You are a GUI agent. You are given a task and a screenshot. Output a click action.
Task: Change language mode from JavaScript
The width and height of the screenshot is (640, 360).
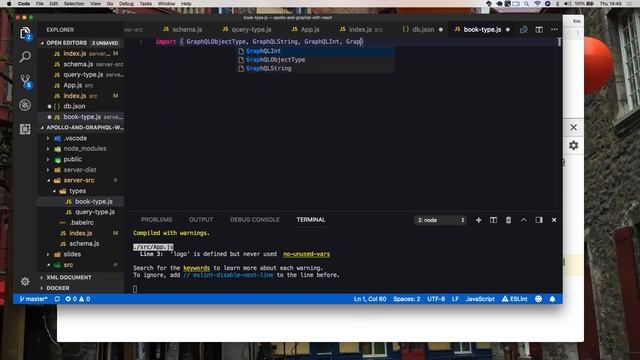(x=480, y=299)
